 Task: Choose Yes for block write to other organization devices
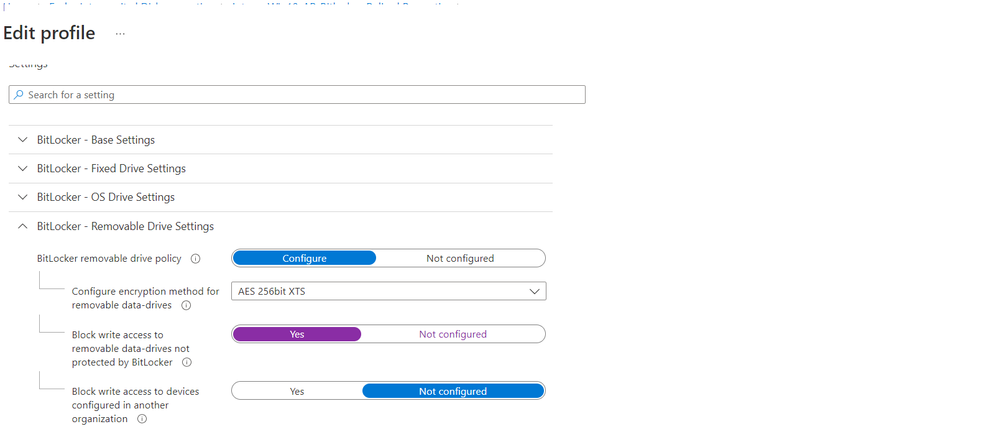(x=297, y=391)
